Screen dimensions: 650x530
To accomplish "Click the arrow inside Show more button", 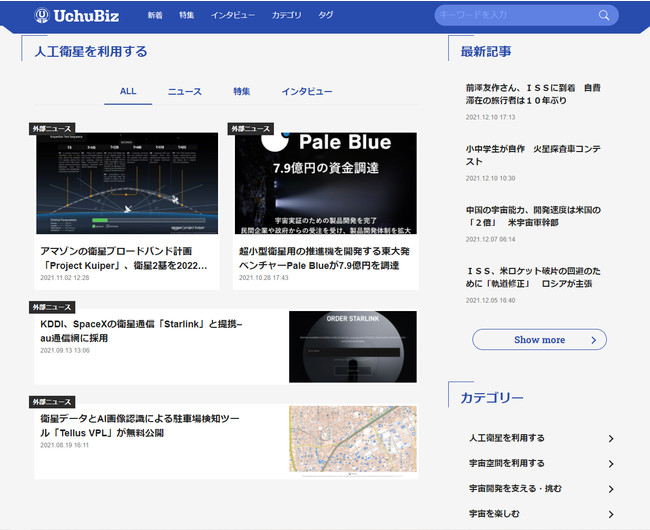I will click(594, 340).
